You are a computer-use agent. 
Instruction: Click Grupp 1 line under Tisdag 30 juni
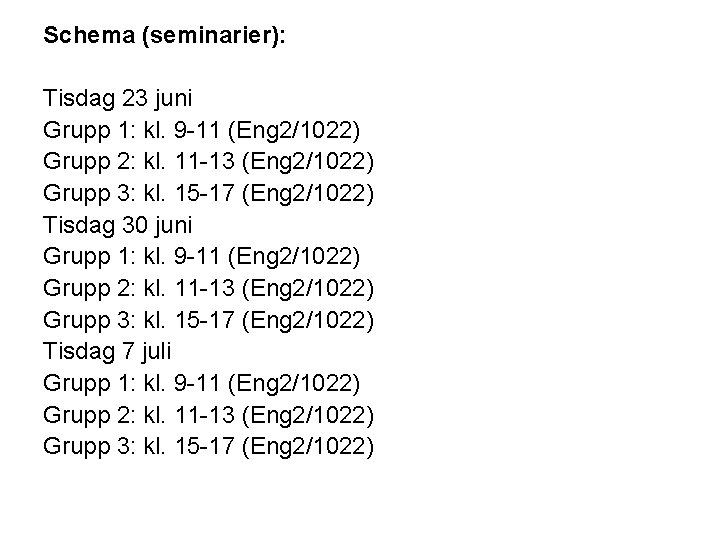click(x=202, y=257)
